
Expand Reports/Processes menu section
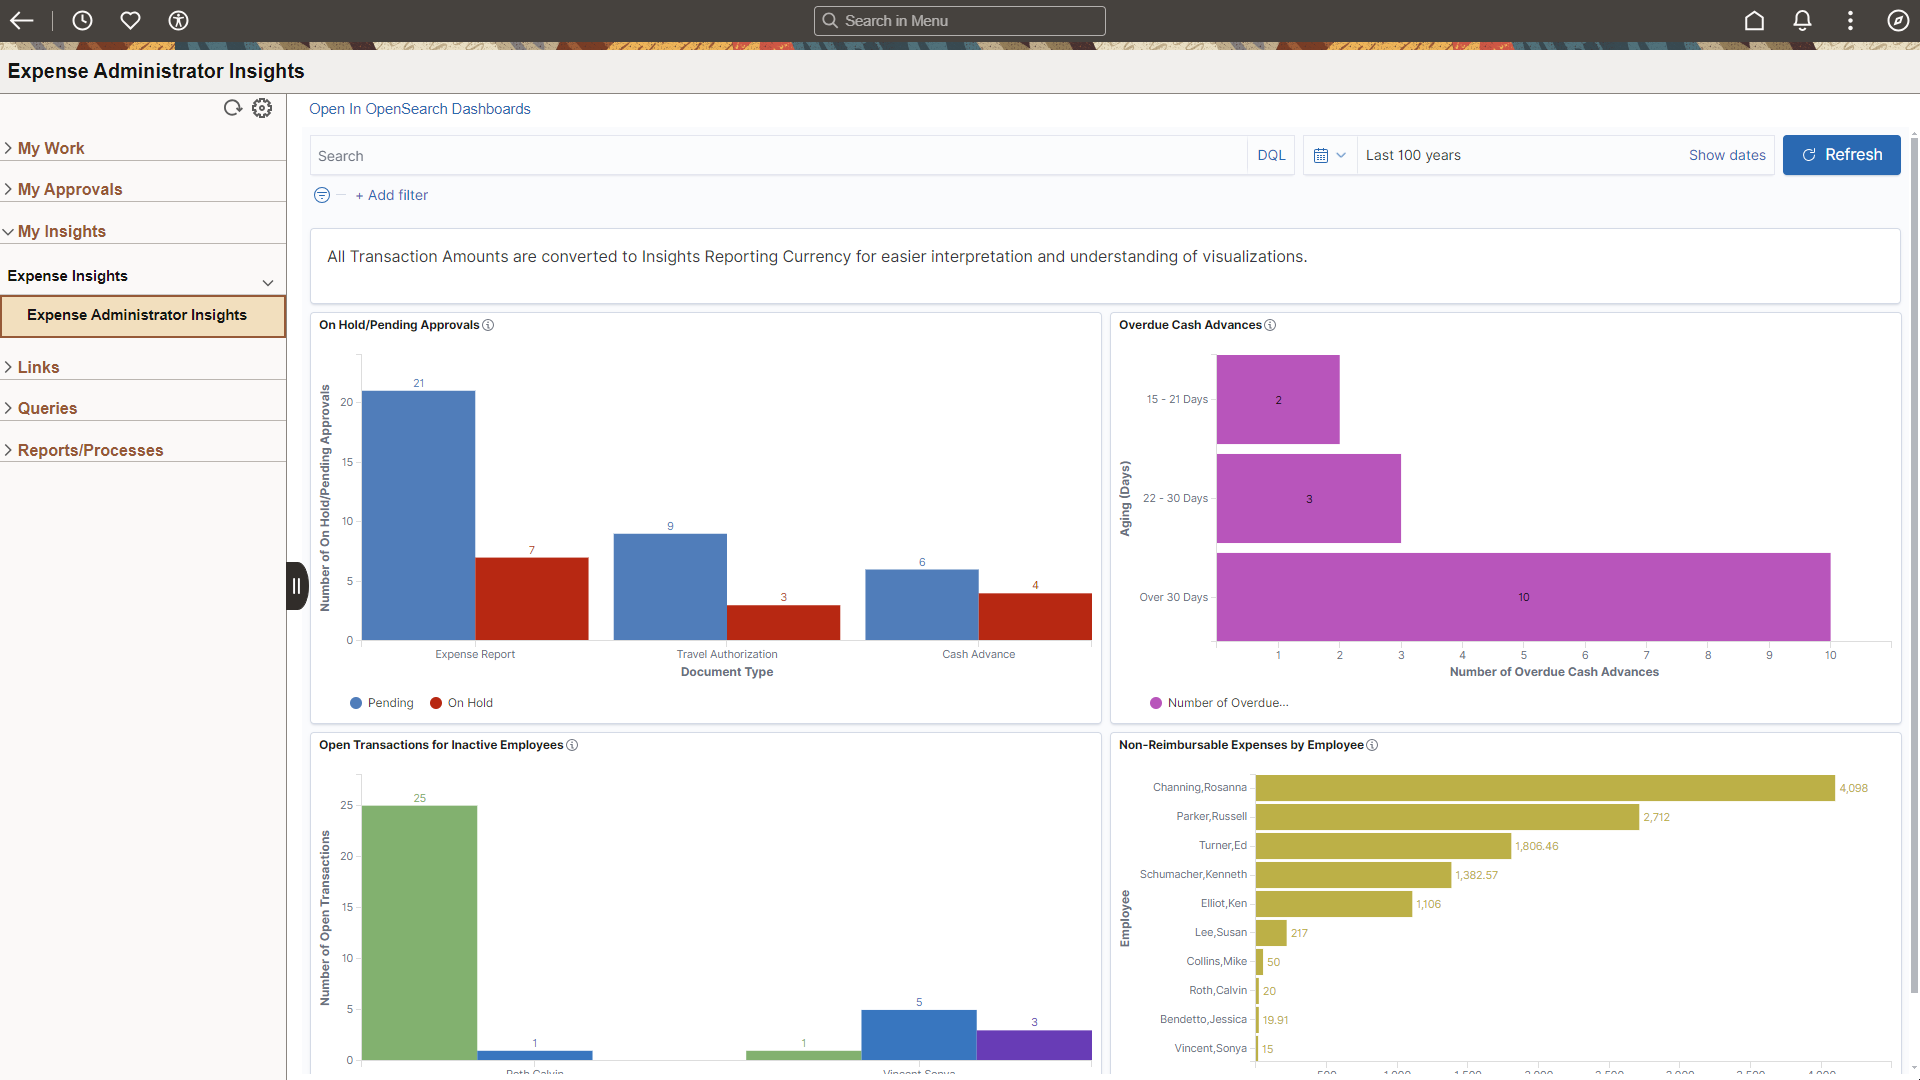pos(90,450)
